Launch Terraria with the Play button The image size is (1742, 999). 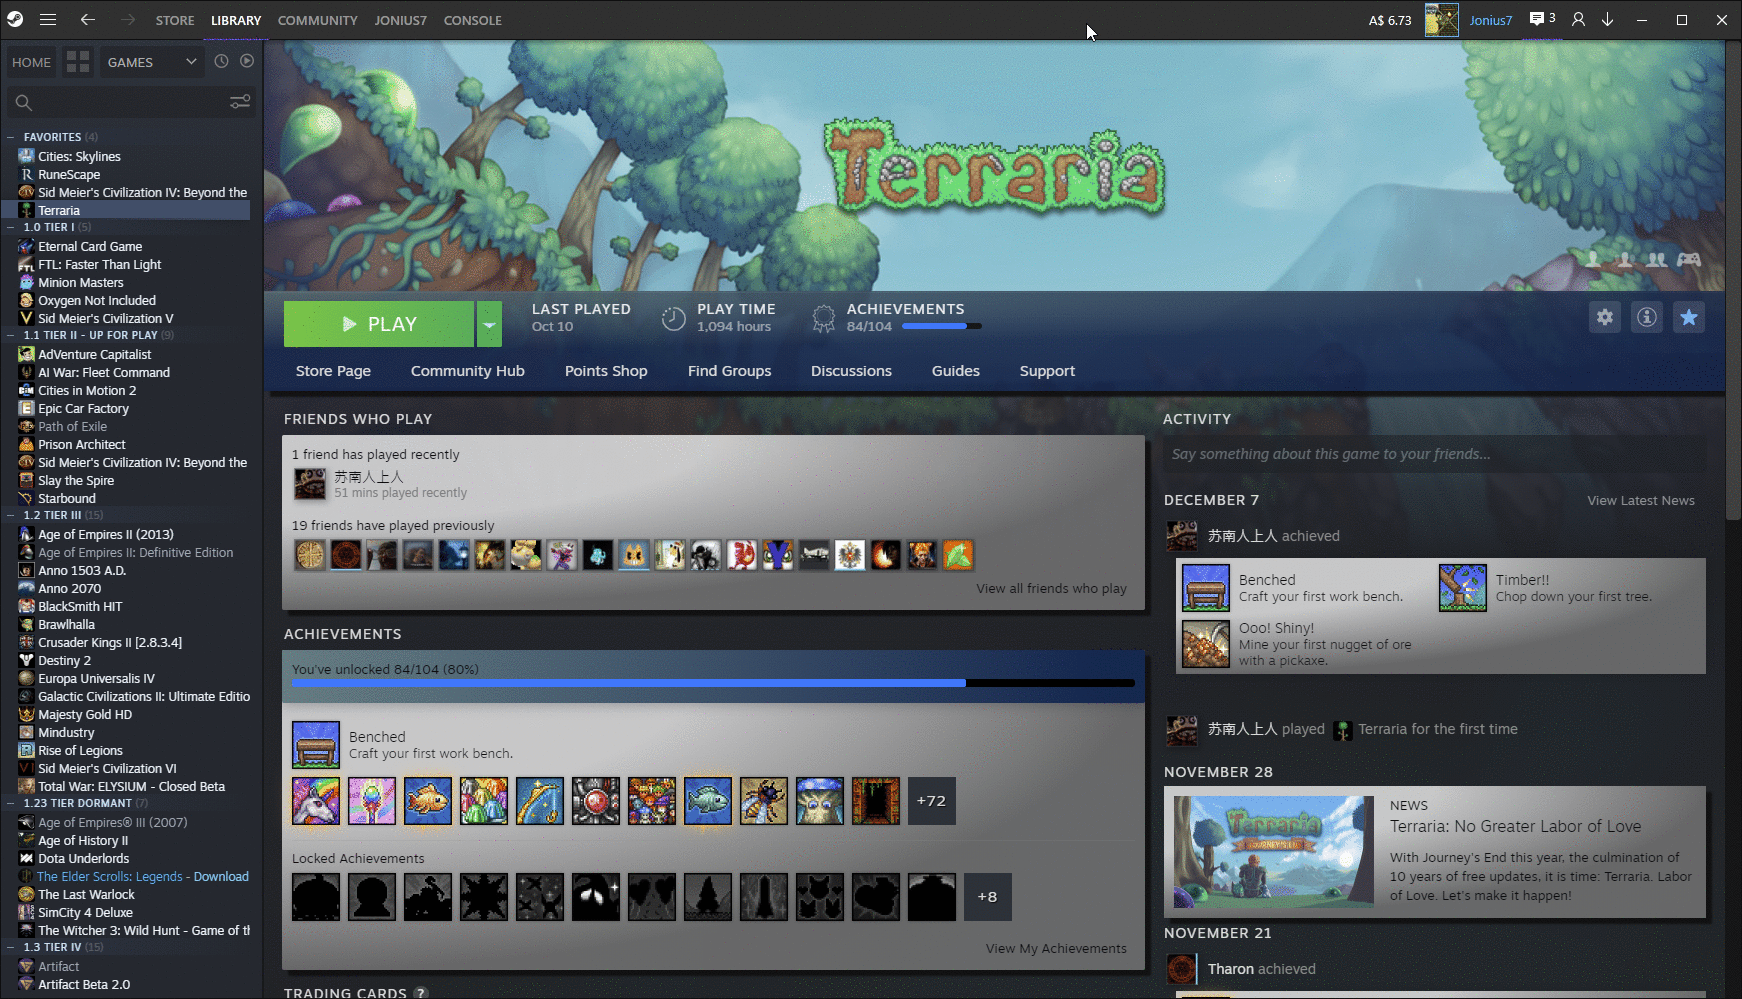click(379, 324)
